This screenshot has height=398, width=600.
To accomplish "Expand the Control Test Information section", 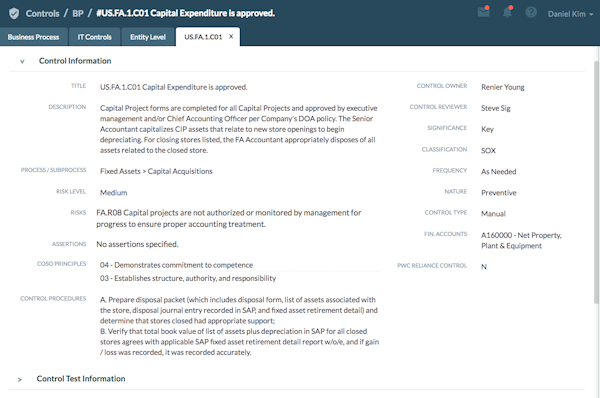I will [x=20, y=379].
